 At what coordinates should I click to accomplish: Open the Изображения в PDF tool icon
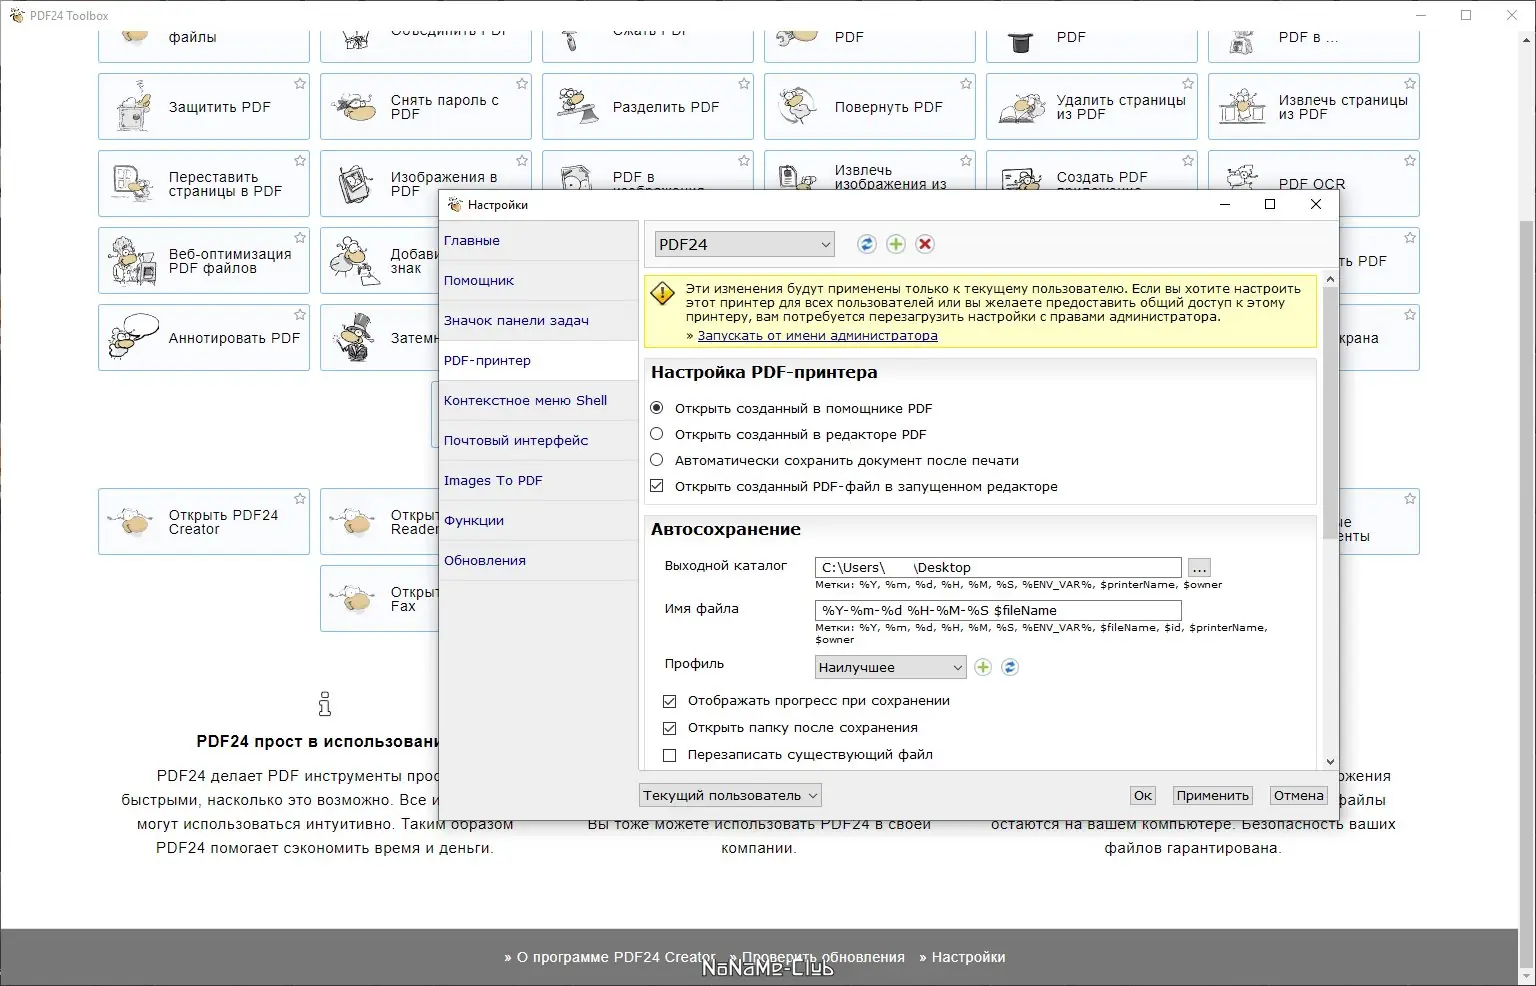pyautogui.click(x=355, y=184)
